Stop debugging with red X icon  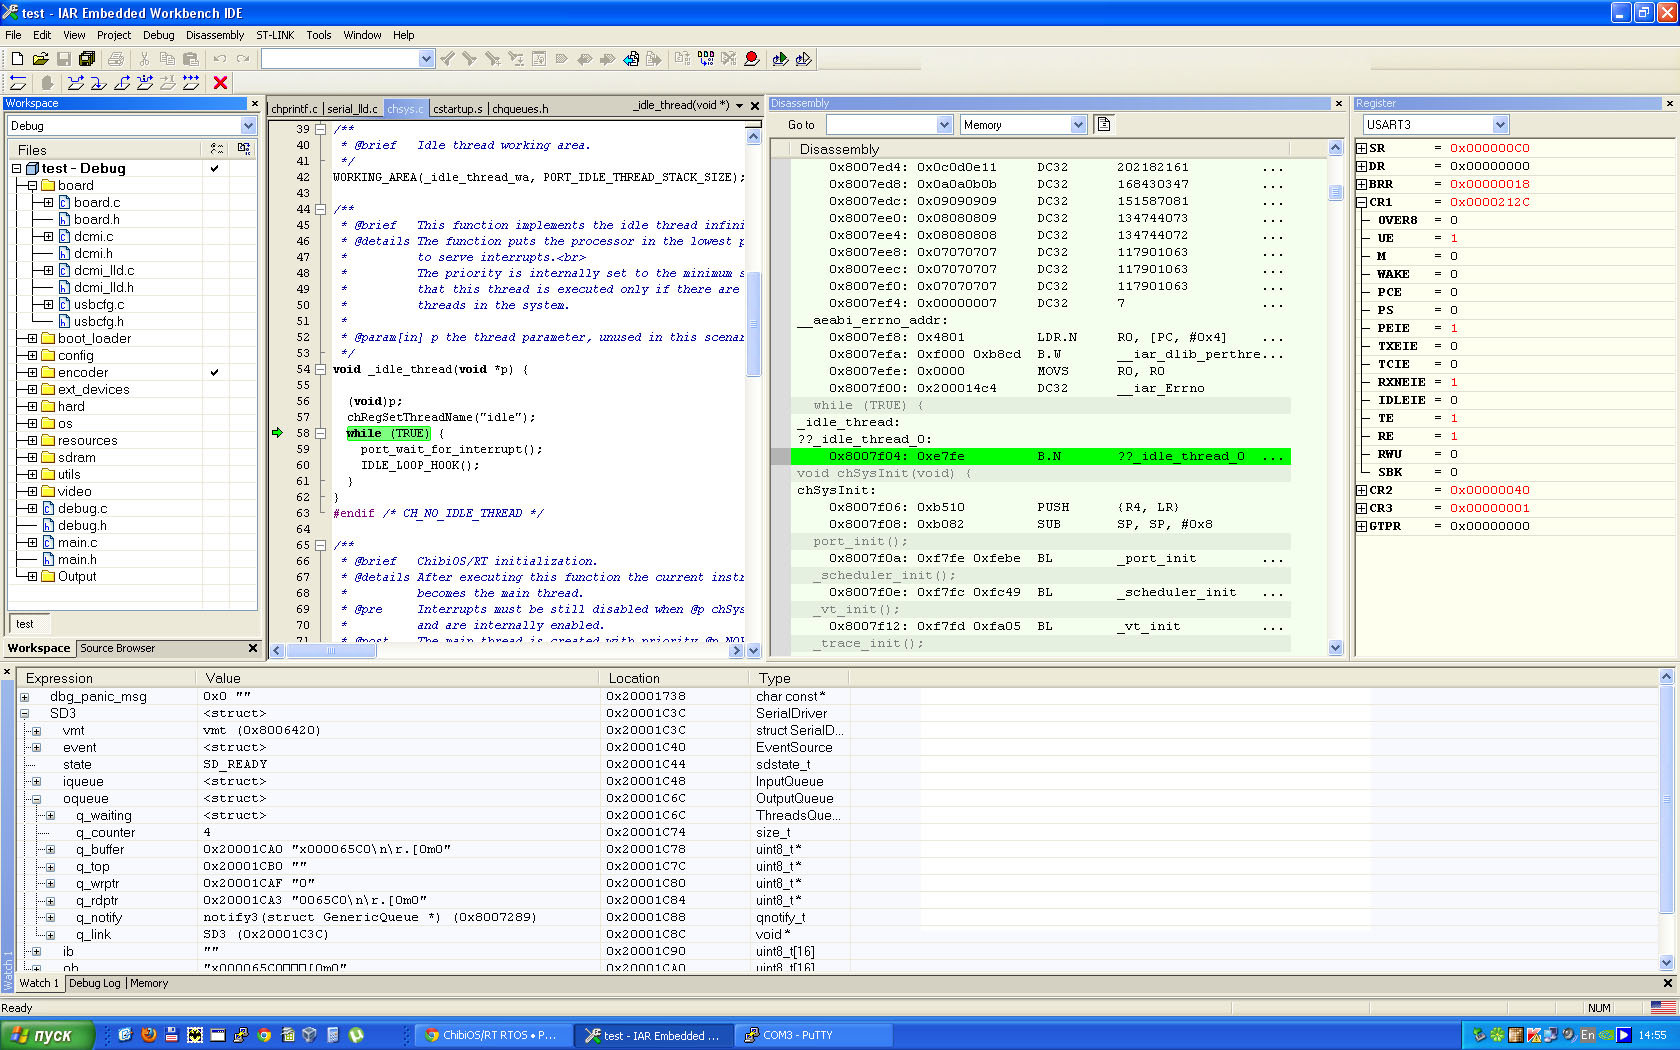click(221, 83)
